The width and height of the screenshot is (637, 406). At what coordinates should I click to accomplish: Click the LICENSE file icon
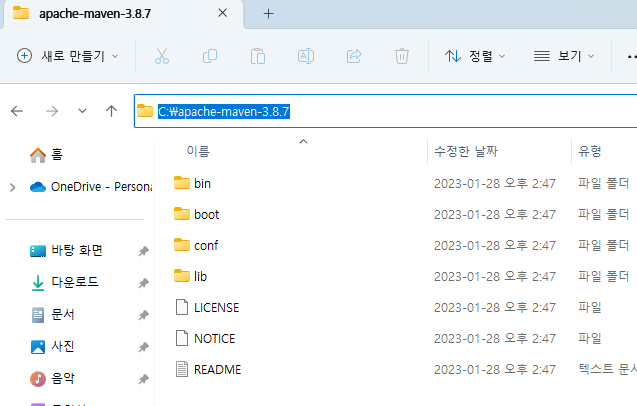[x=182, y=307]
